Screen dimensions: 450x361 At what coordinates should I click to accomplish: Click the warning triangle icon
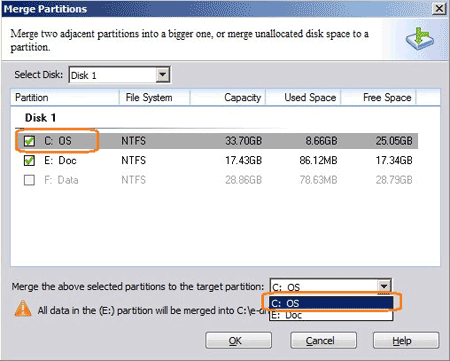click(23, 309)
